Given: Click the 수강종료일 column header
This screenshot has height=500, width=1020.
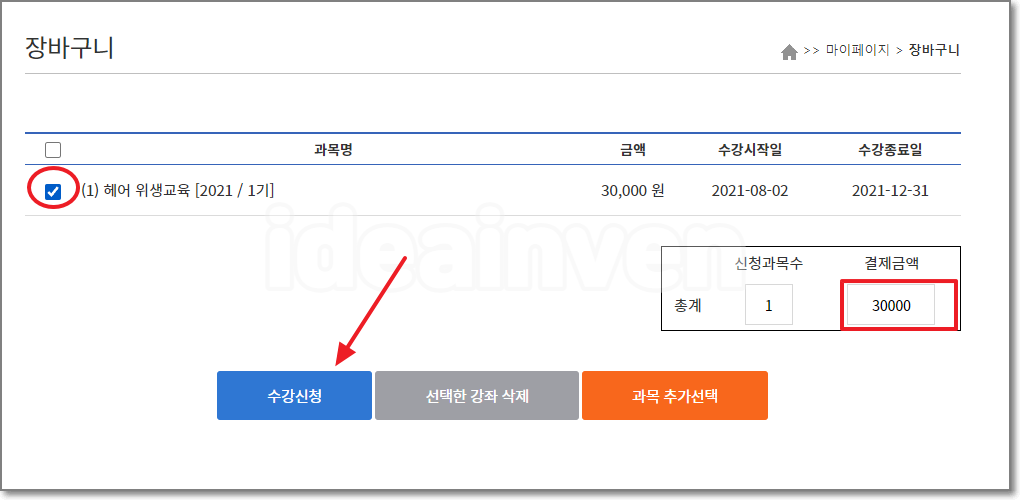Looking at the screenshot, I should point(890,150).
